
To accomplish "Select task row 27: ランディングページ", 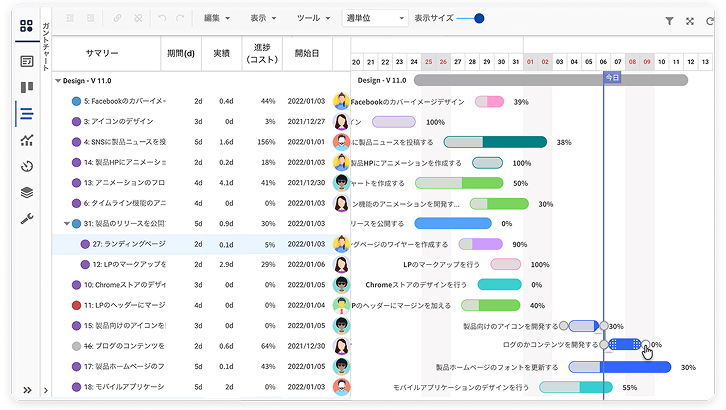I will (128, 244).
